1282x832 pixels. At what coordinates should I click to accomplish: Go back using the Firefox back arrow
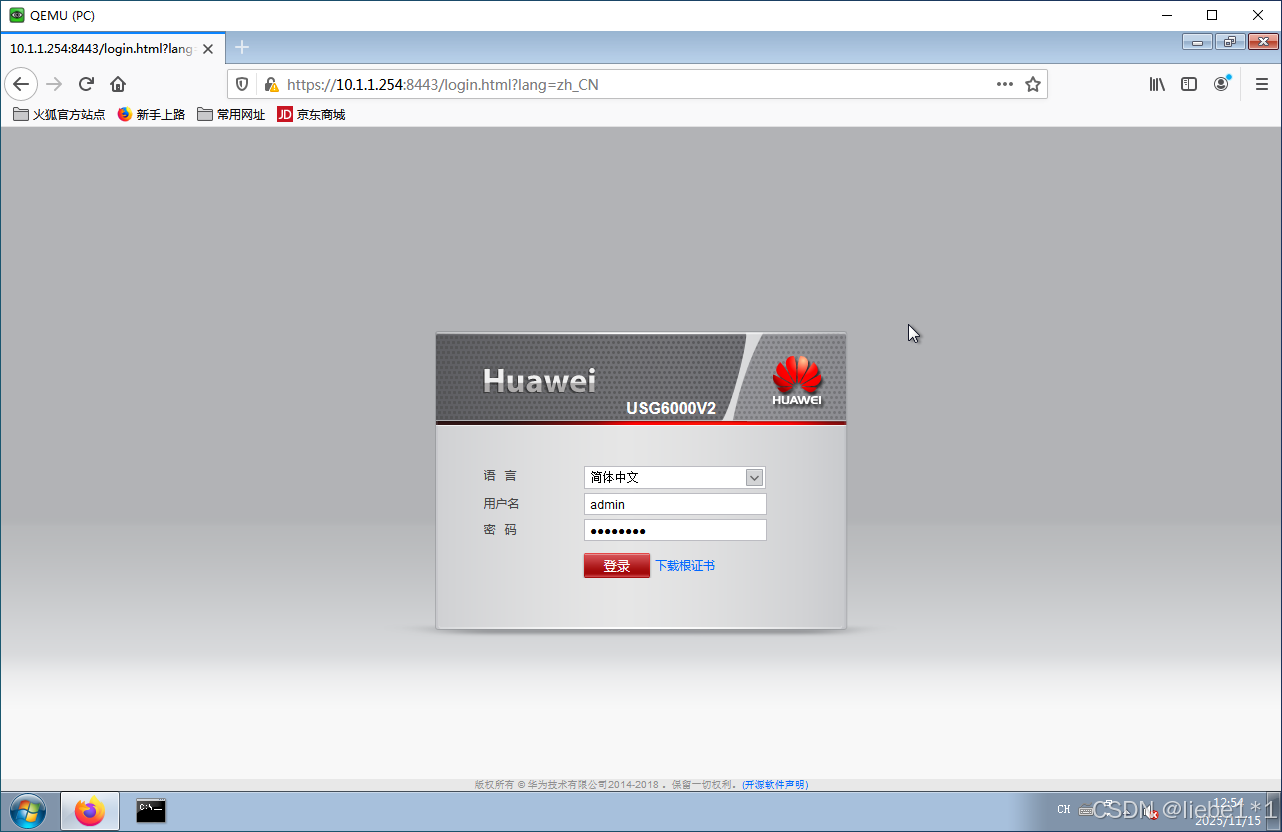pos(21,84)
